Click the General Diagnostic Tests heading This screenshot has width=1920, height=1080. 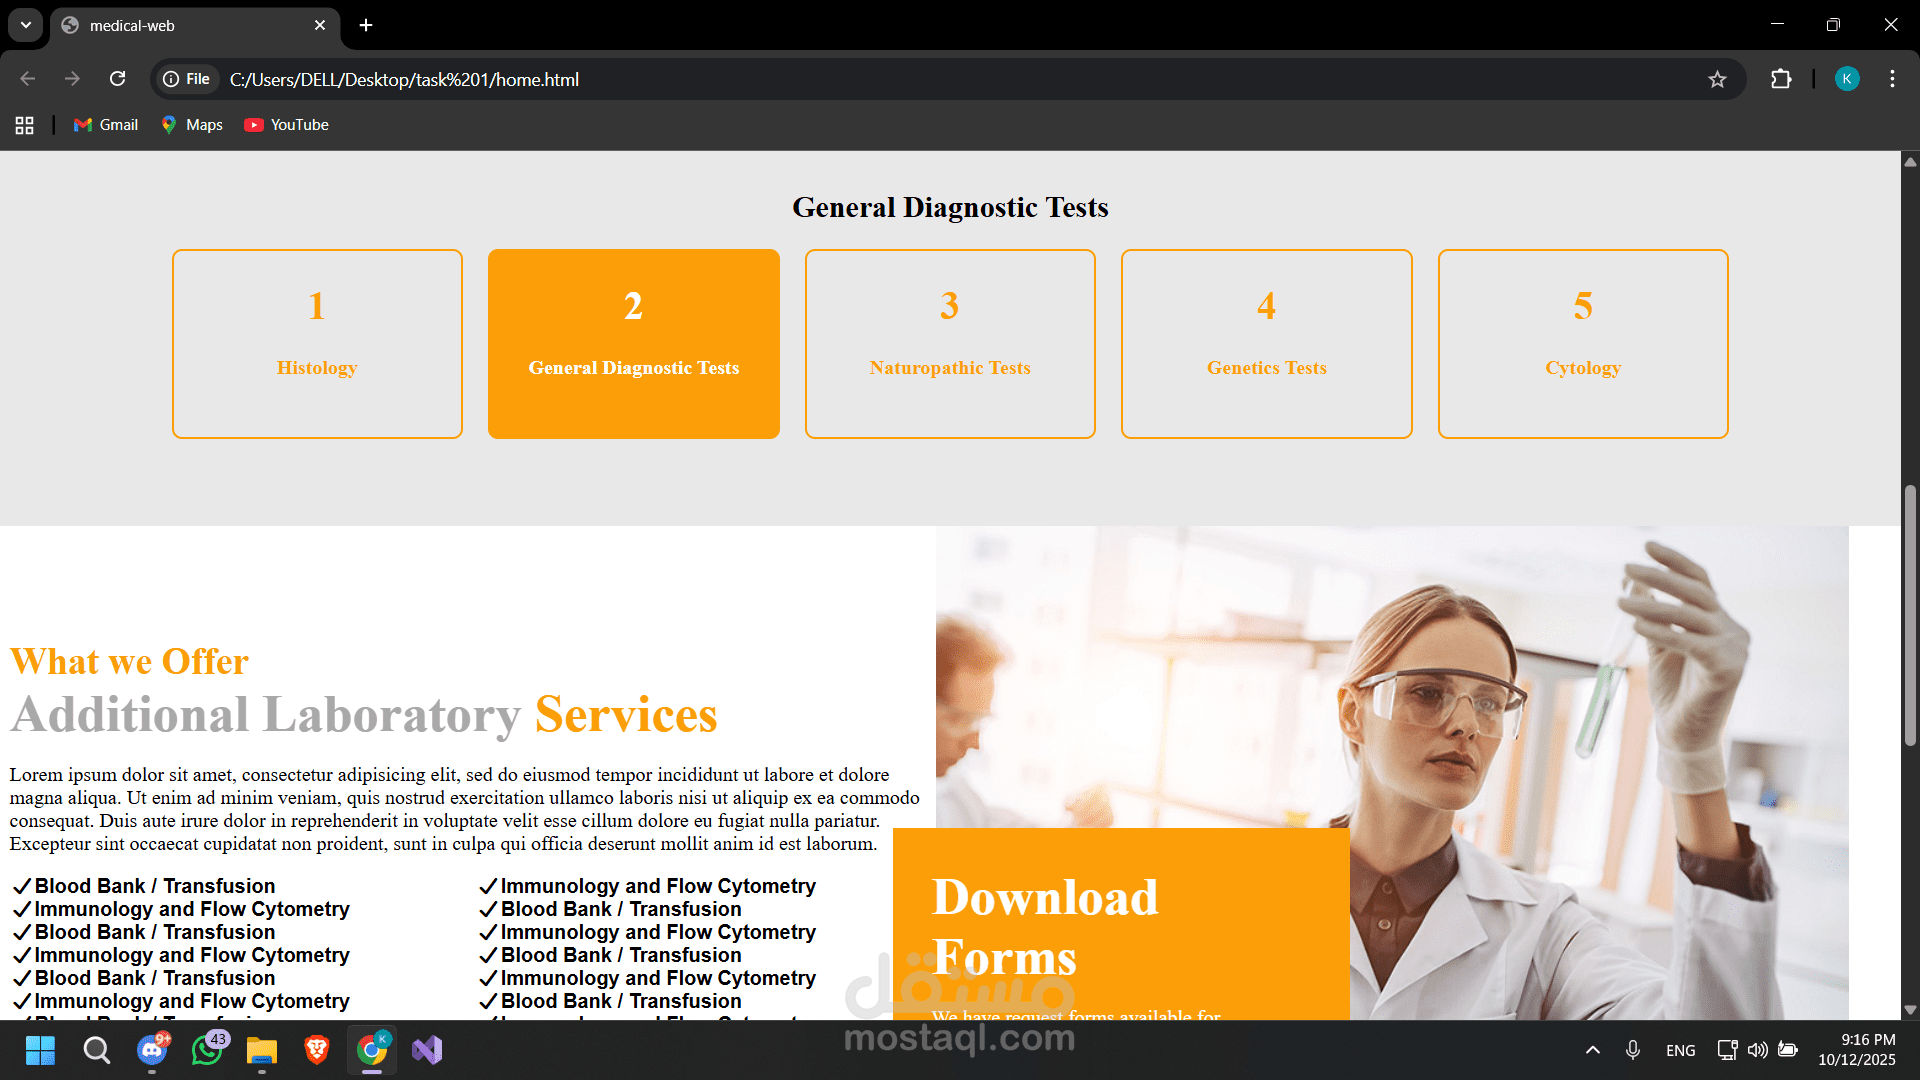coord(950,207)
